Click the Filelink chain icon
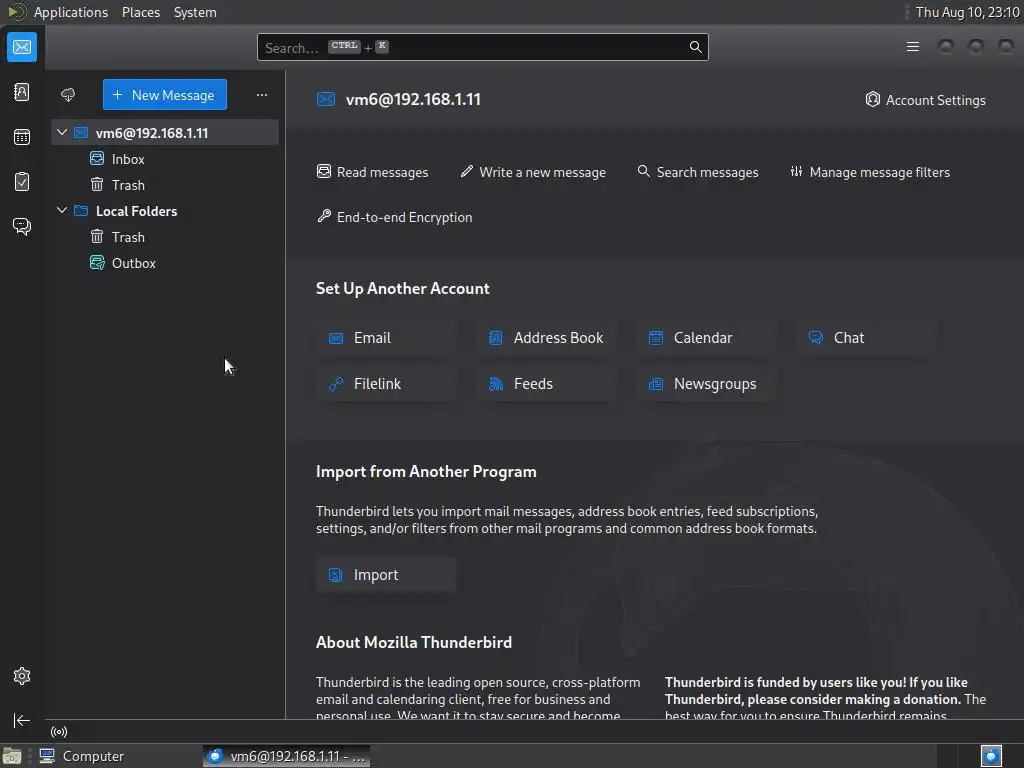This screenshot has height=768, width=1024. tap(336, 383)
